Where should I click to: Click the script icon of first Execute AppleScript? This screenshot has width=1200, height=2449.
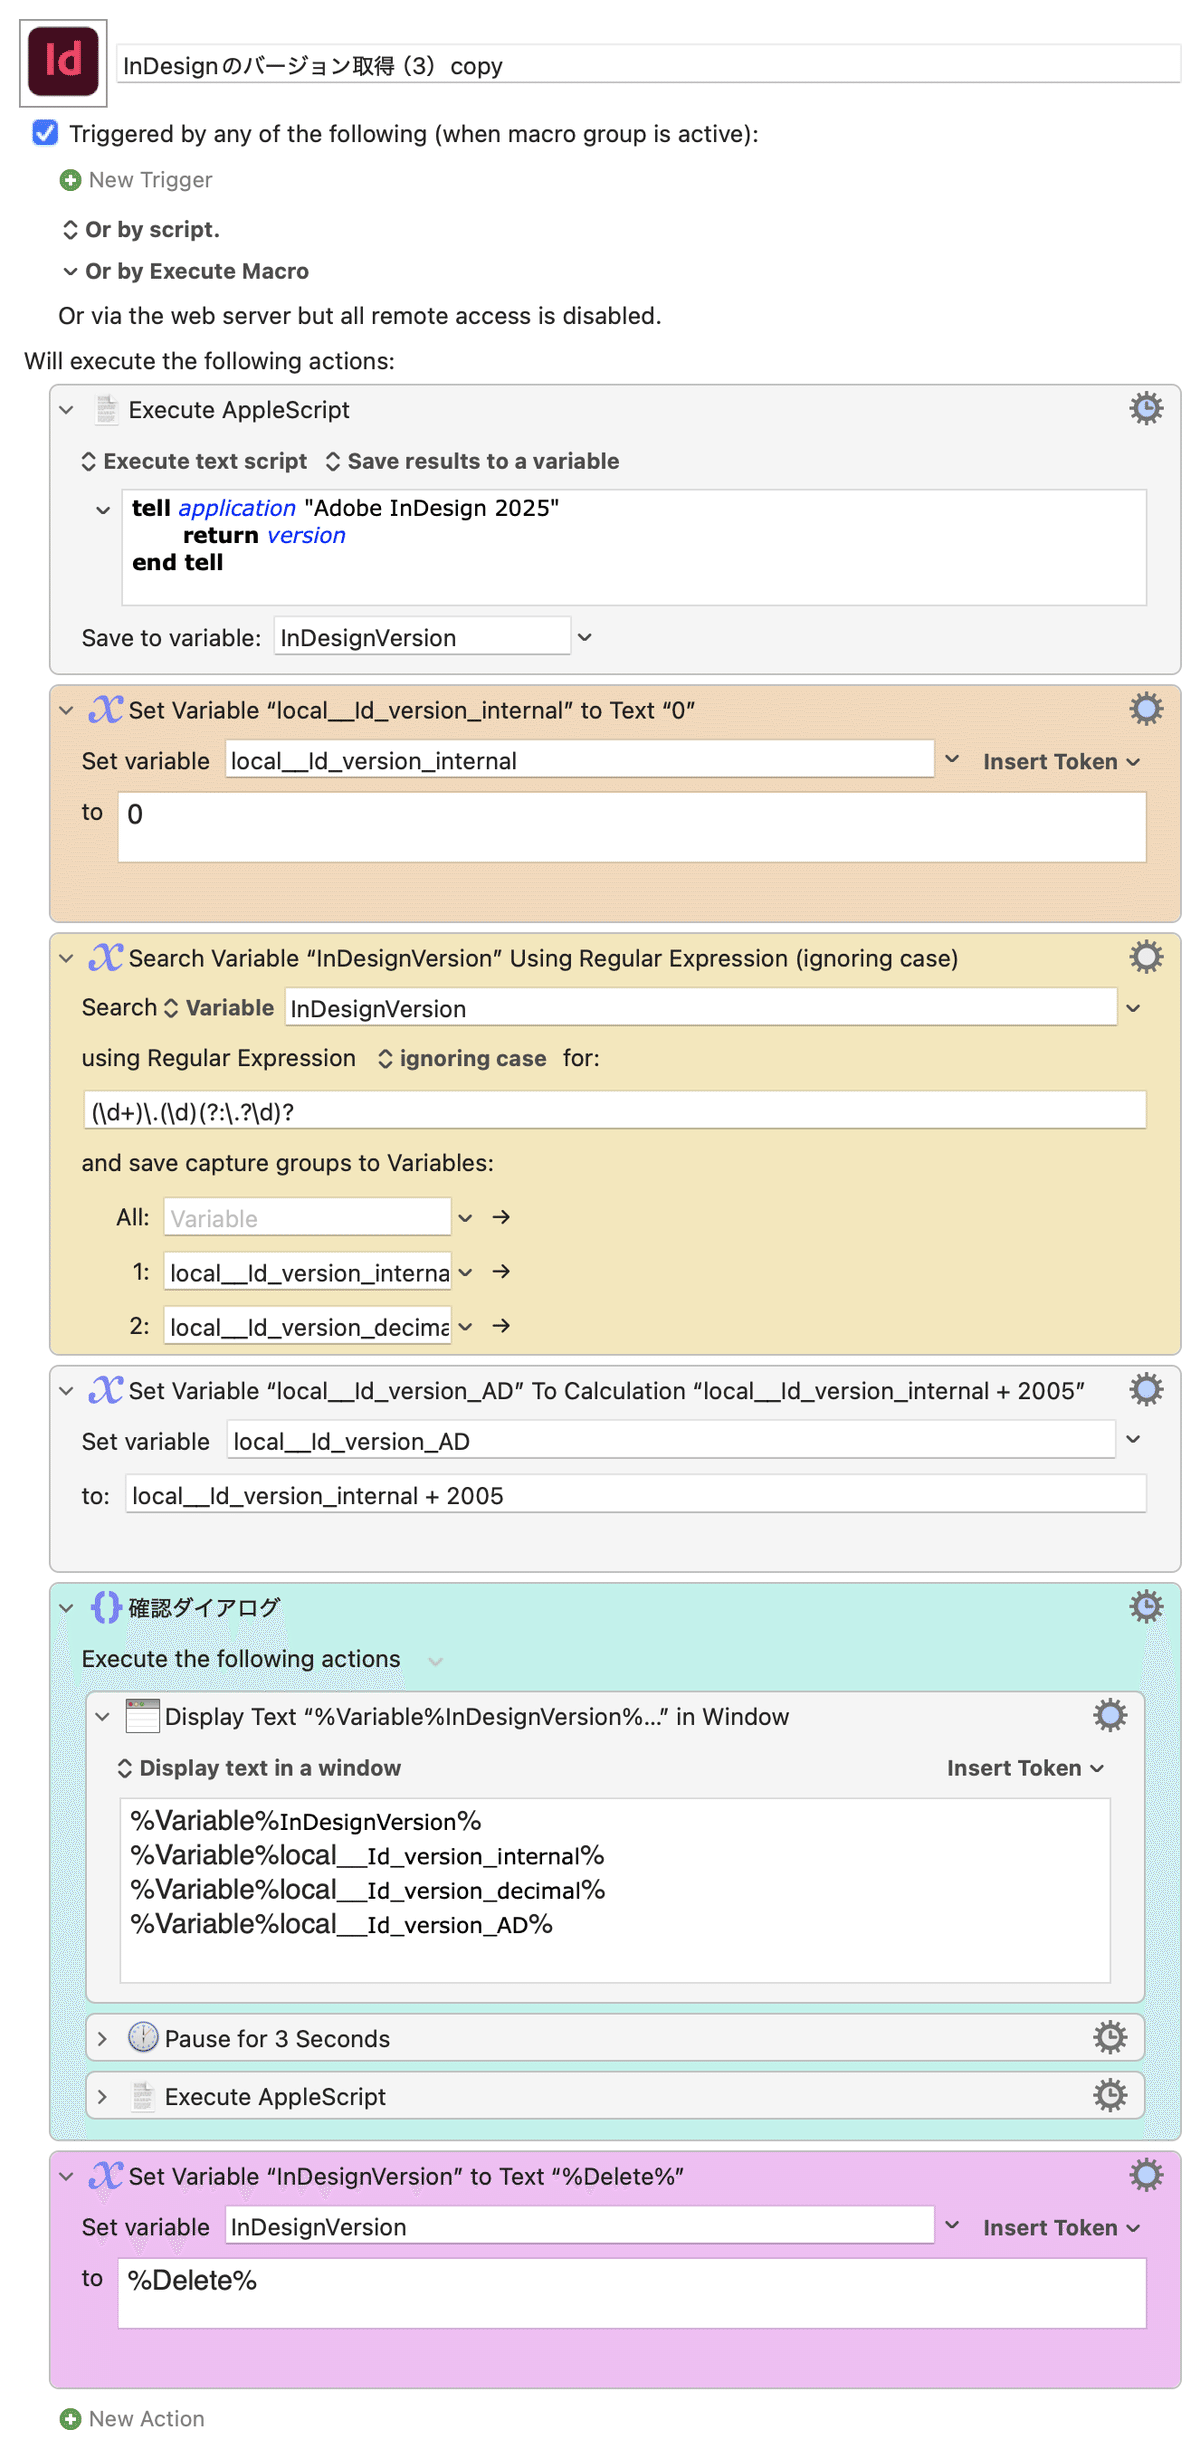[106, 409]
